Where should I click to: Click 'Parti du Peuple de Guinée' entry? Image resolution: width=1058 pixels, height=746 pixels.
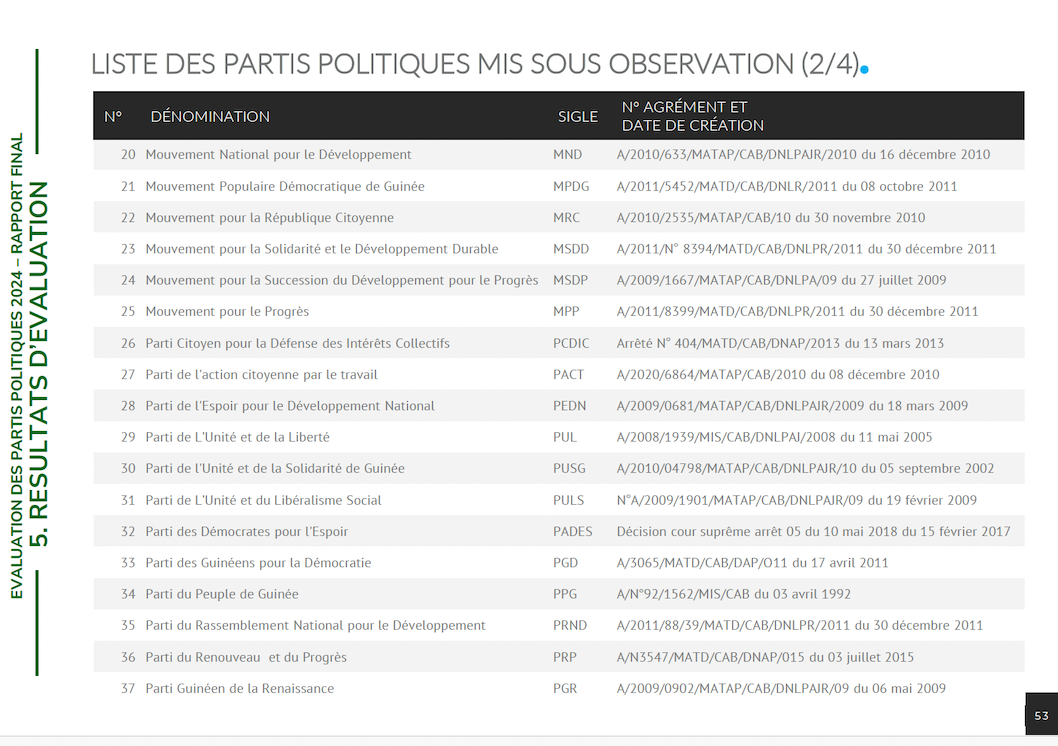(221, 594)
